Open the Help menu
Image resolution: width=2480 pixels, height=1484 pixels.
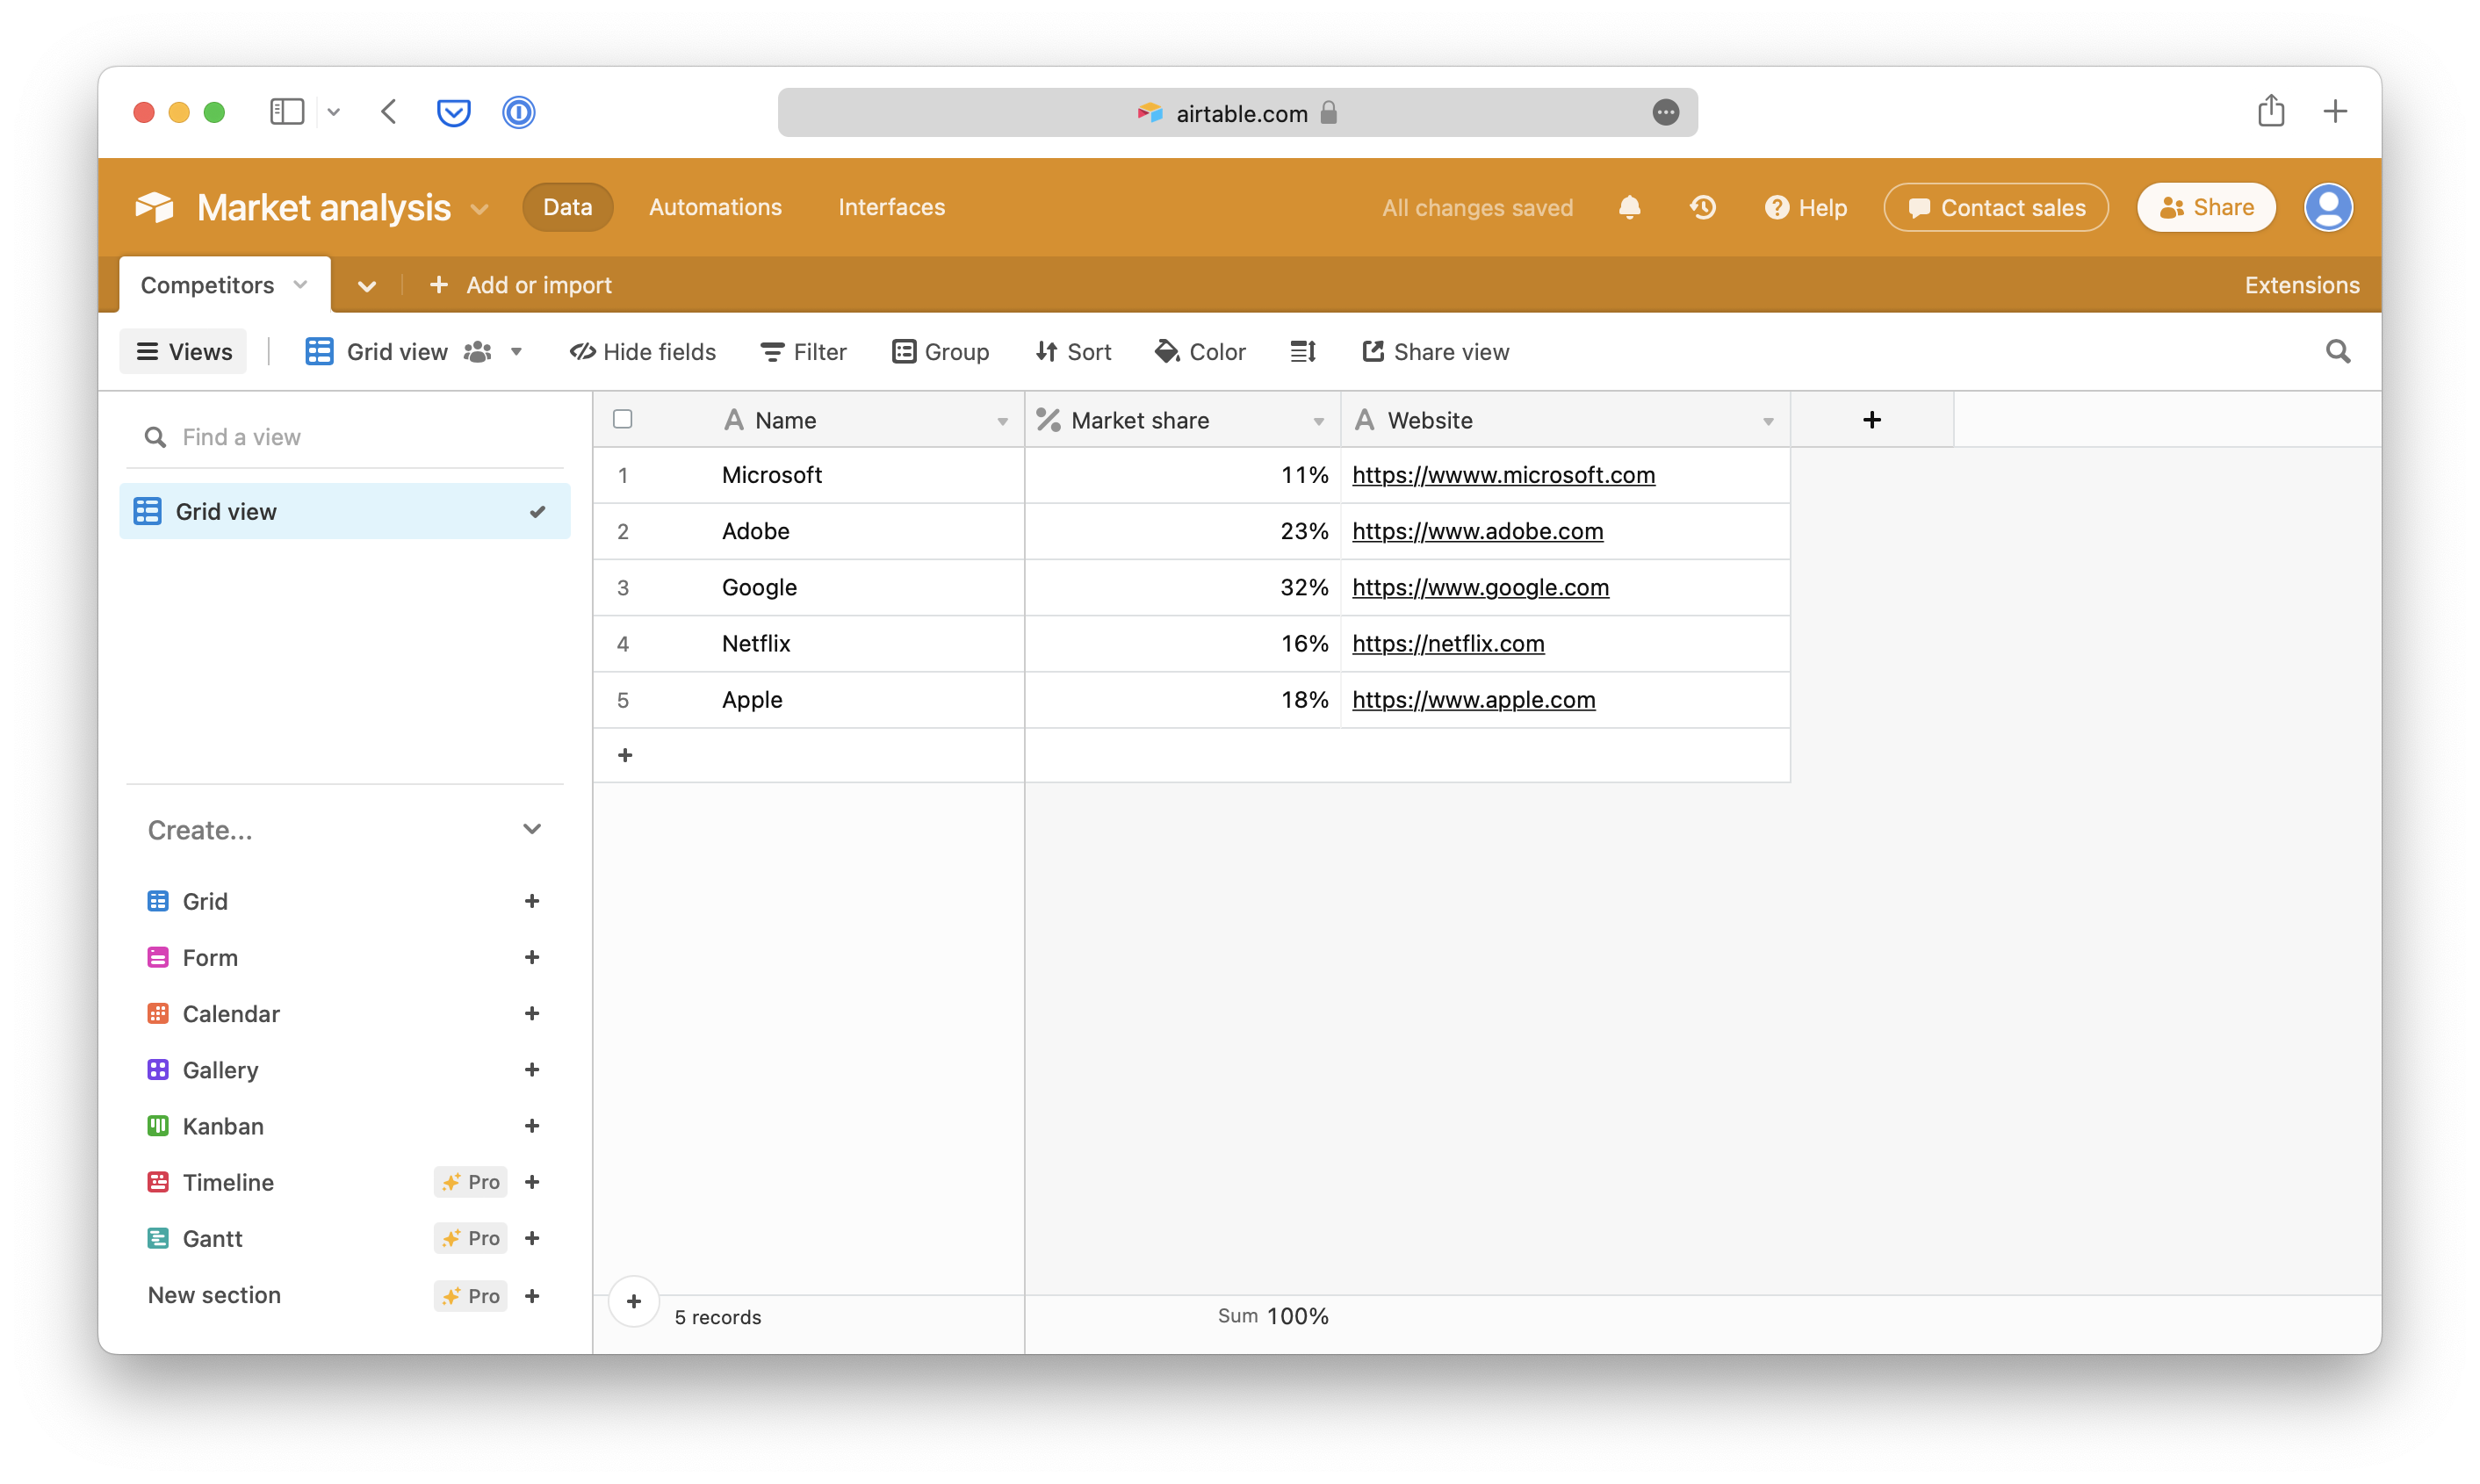(x=1805, y=207)
